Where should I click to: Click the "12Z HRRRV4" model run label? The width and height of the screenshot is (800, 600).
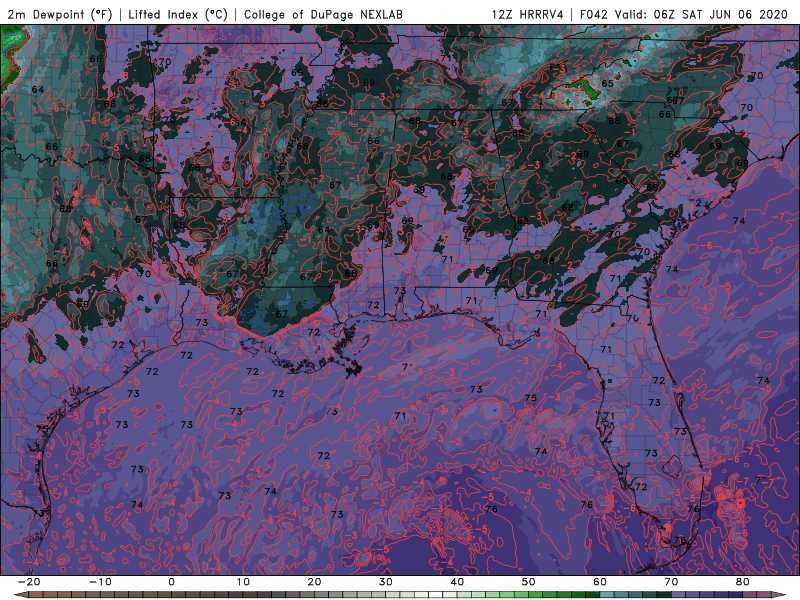pyautogui.click(x=528, y=14)
